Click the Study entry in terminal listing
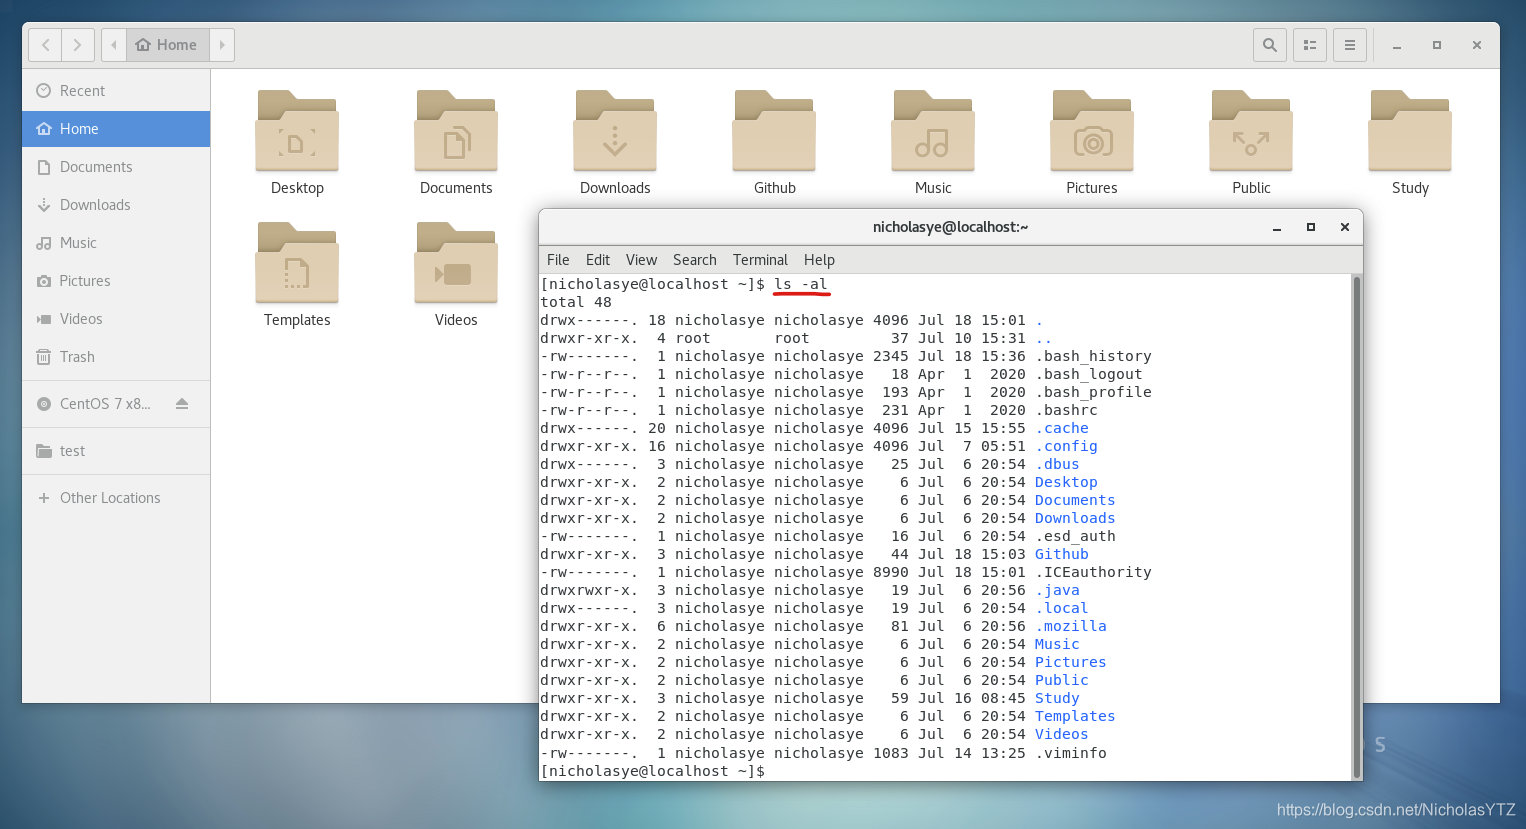The height and width of the screenshot is (829, 1526). 1057,698
